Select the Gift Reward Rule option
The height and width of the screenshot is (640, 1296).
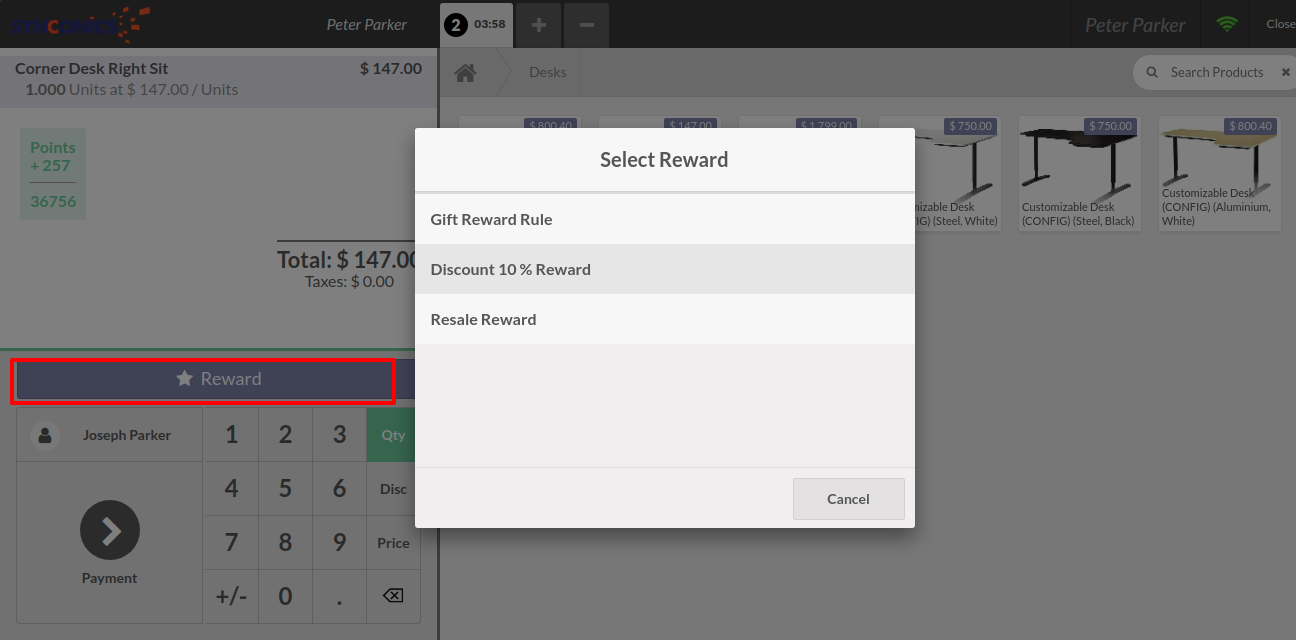point(664,219)
